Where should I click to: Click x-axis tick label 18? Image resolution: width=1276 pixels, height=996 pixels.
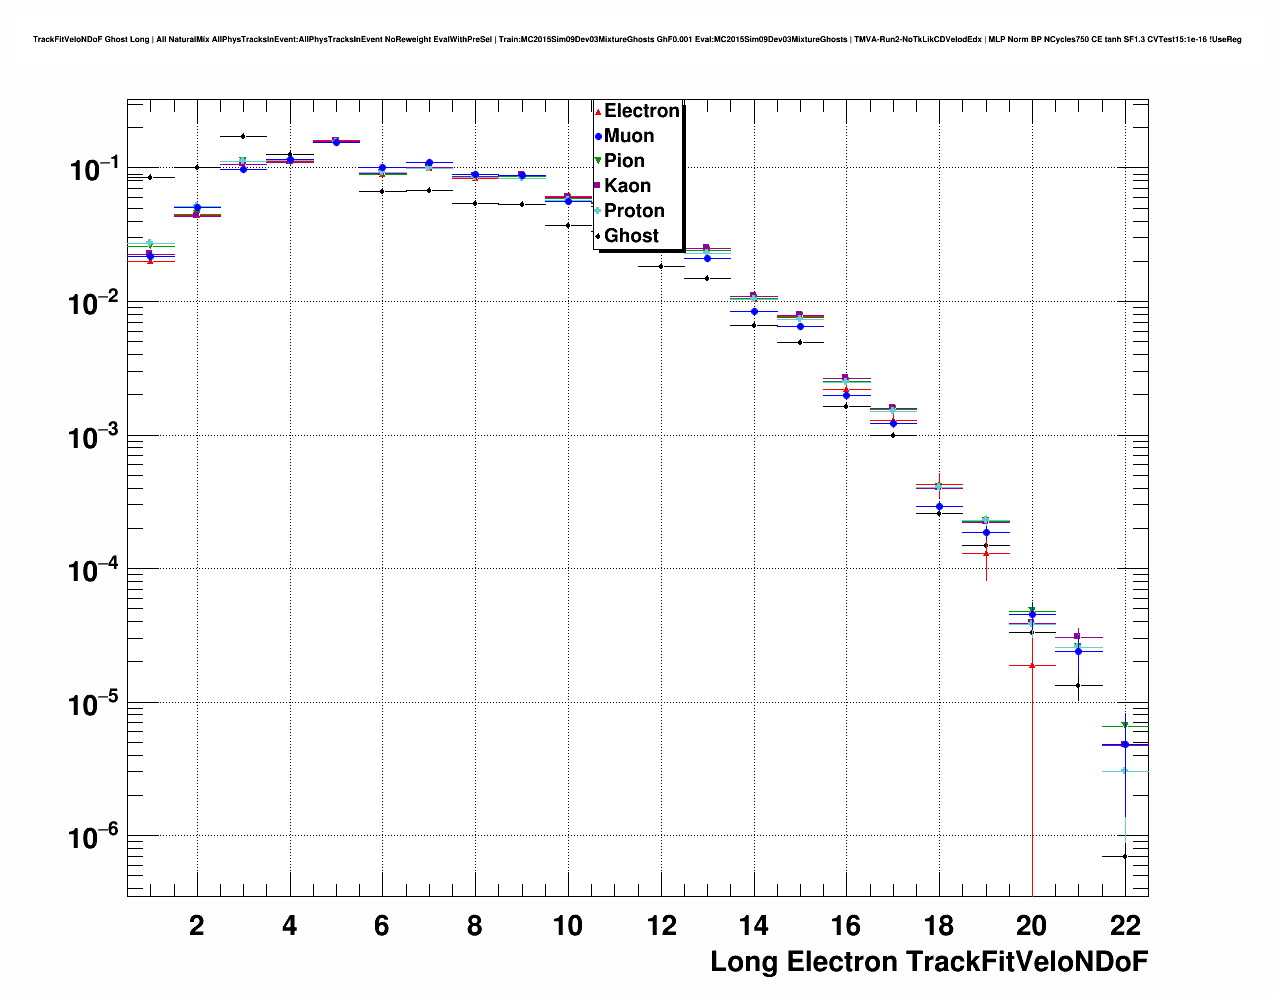(939, 925)
